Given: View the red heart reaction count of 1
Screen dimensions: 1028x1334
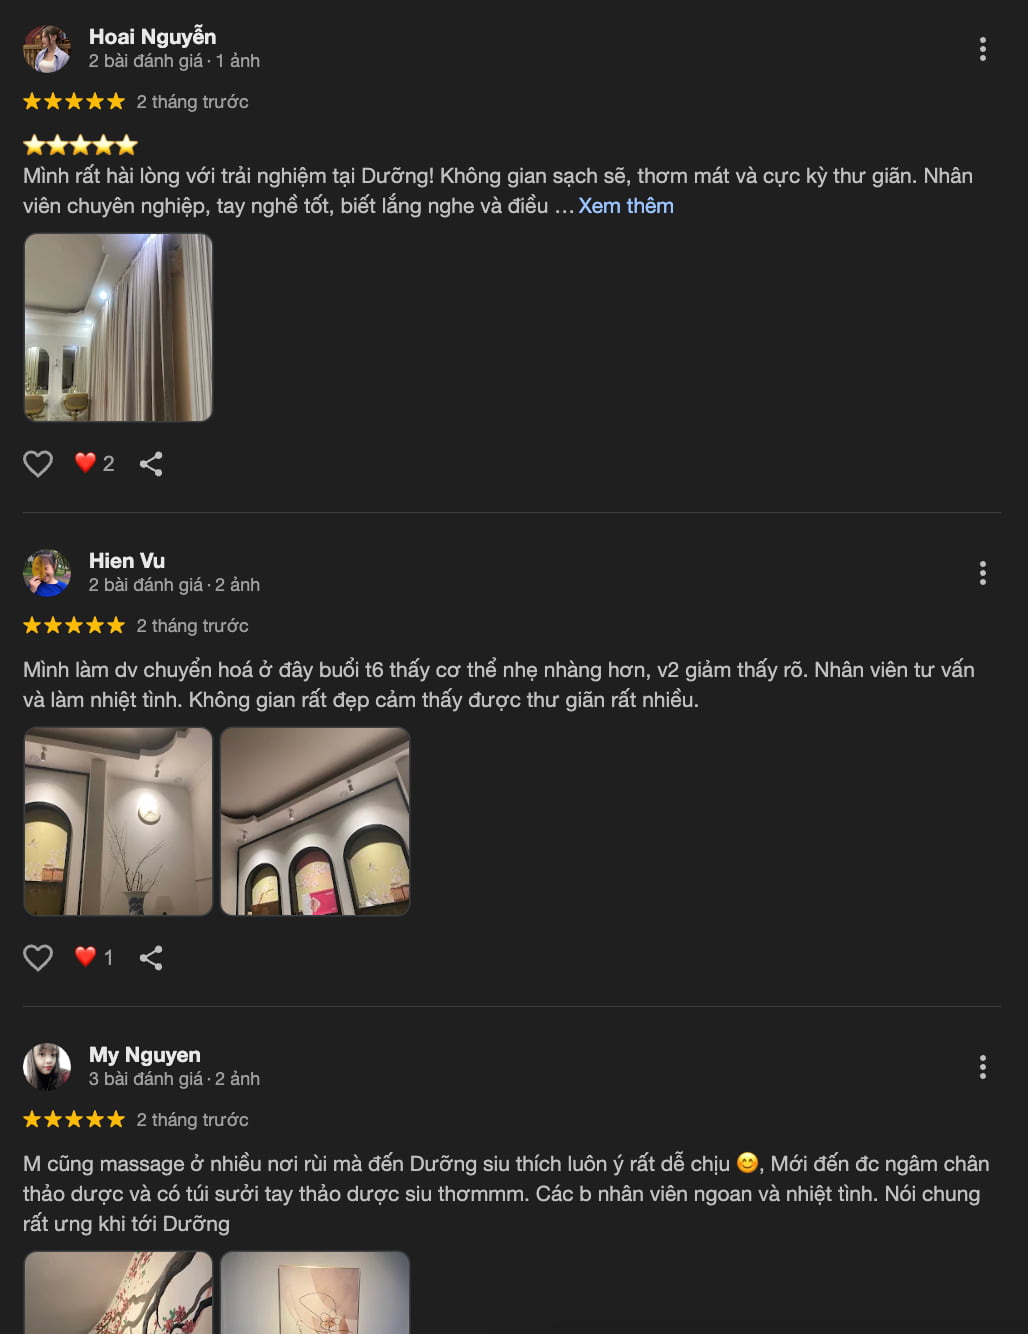Looking at the screenshot, I should (x=94, y=957).
